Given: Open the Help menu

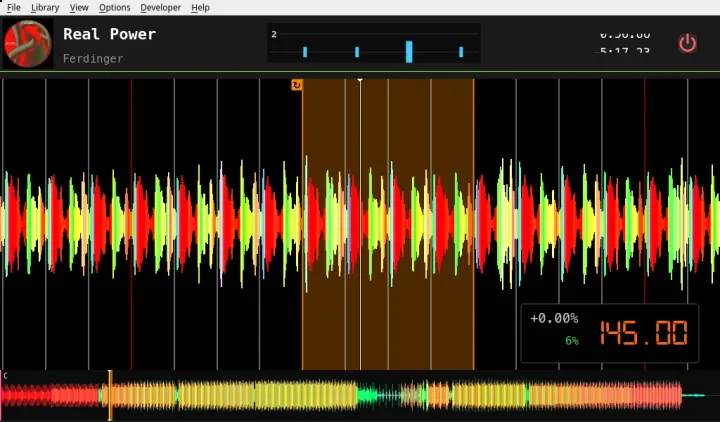Looking at the screenshot, I should [x=200, y=7].
